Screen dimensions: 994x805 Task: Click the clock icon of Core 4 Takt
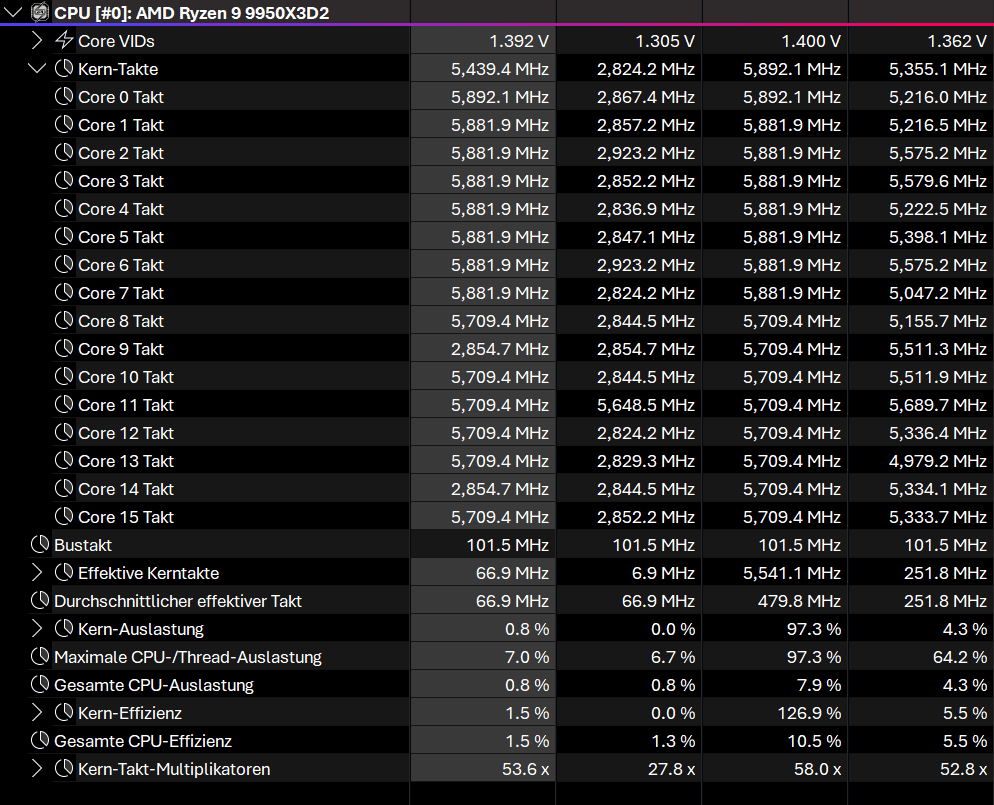64,209
